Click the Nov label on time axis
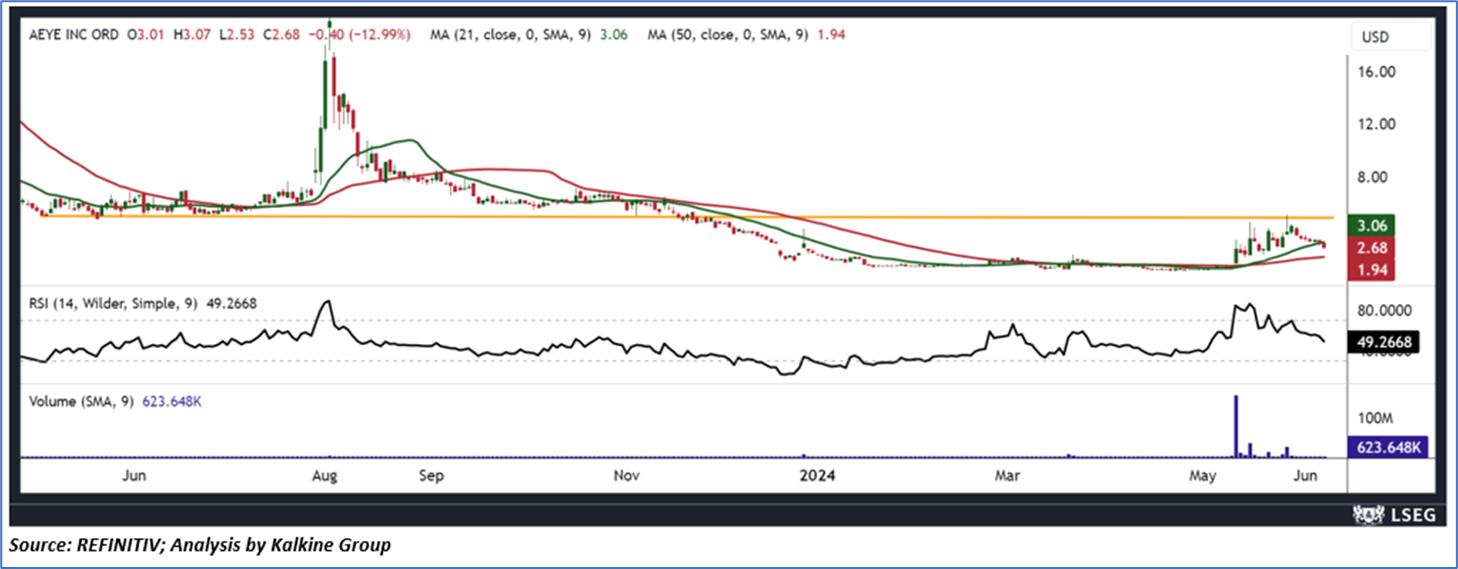This screenshot has height=569, width=1458. click(x=627, y=477)
